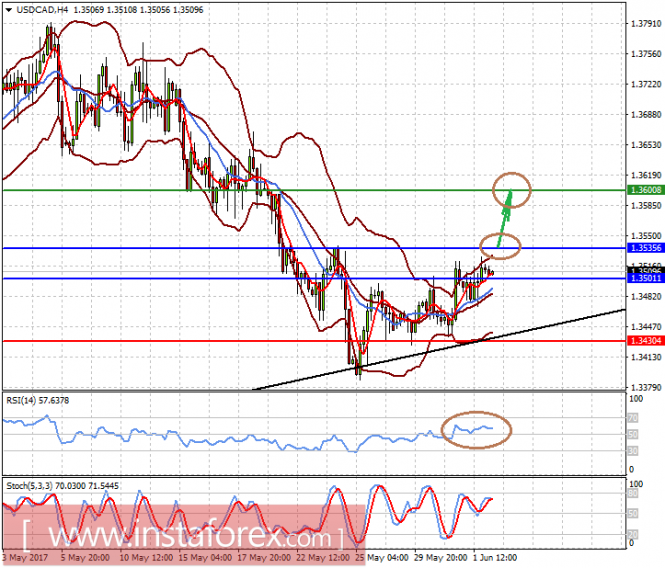
Task: Click the brown ellipse in RSI panel
Action: (476, 429)
